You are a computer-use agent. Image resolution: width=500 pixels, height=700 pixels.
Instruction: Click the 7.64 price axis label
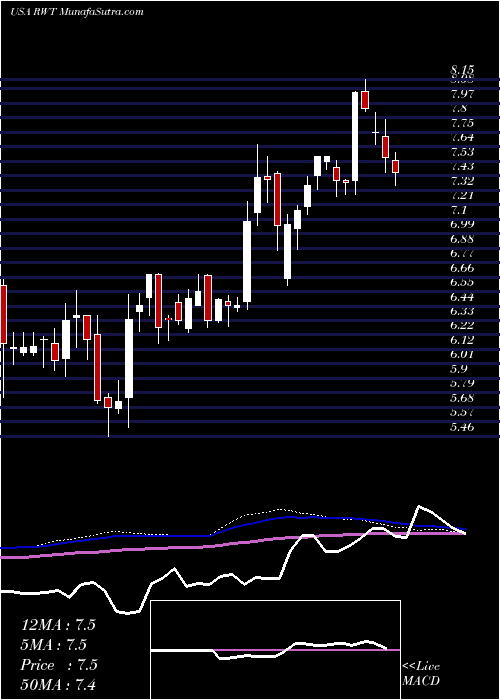pyautogui.click(x=462, y=138)
